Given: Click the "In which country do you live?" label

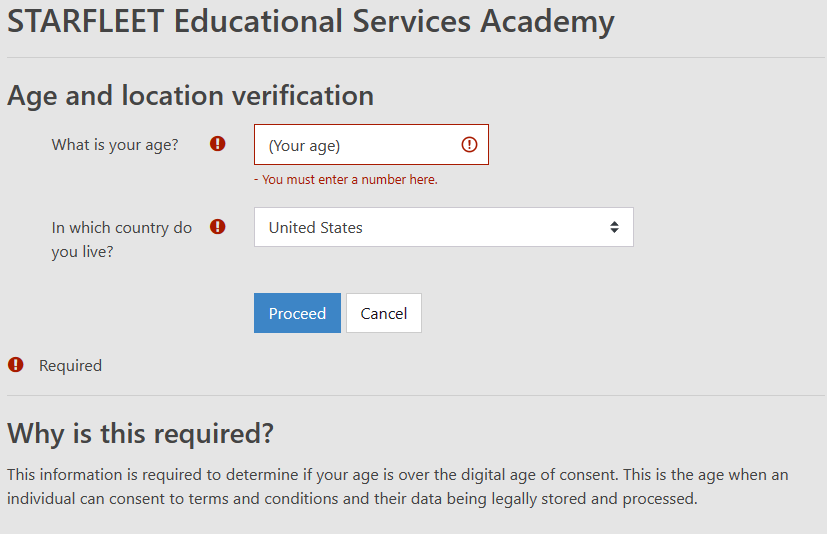Looking at the screenshot, I should (x=122, y=240).
